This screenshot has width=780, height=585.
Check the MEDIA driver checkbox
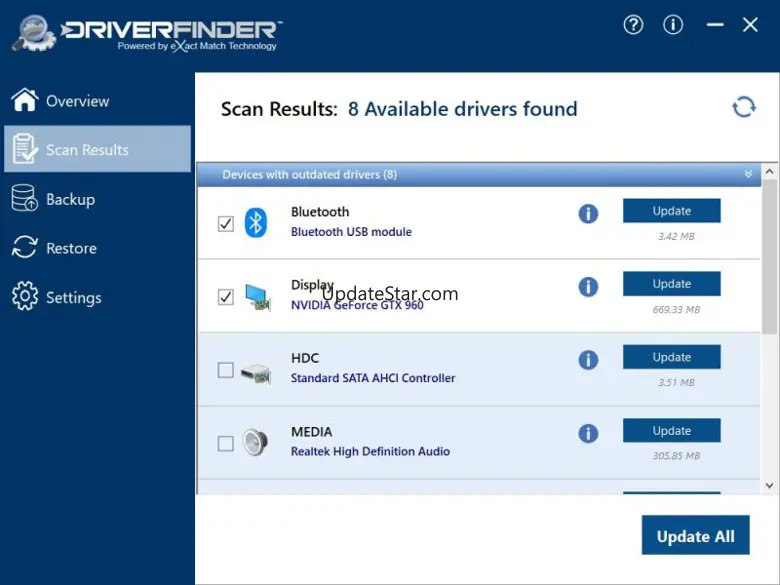pyautogui.click(x=226, y=443)
